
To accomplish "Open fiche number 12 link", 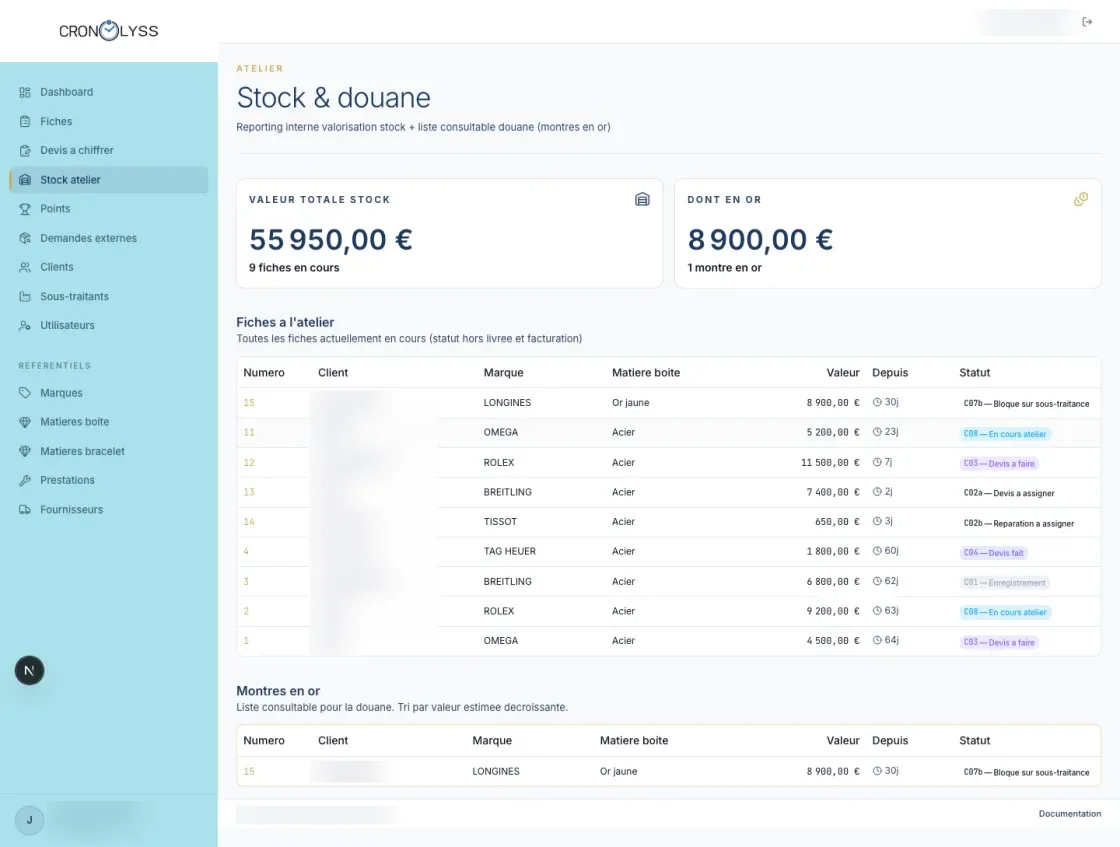I will point(249,462).
